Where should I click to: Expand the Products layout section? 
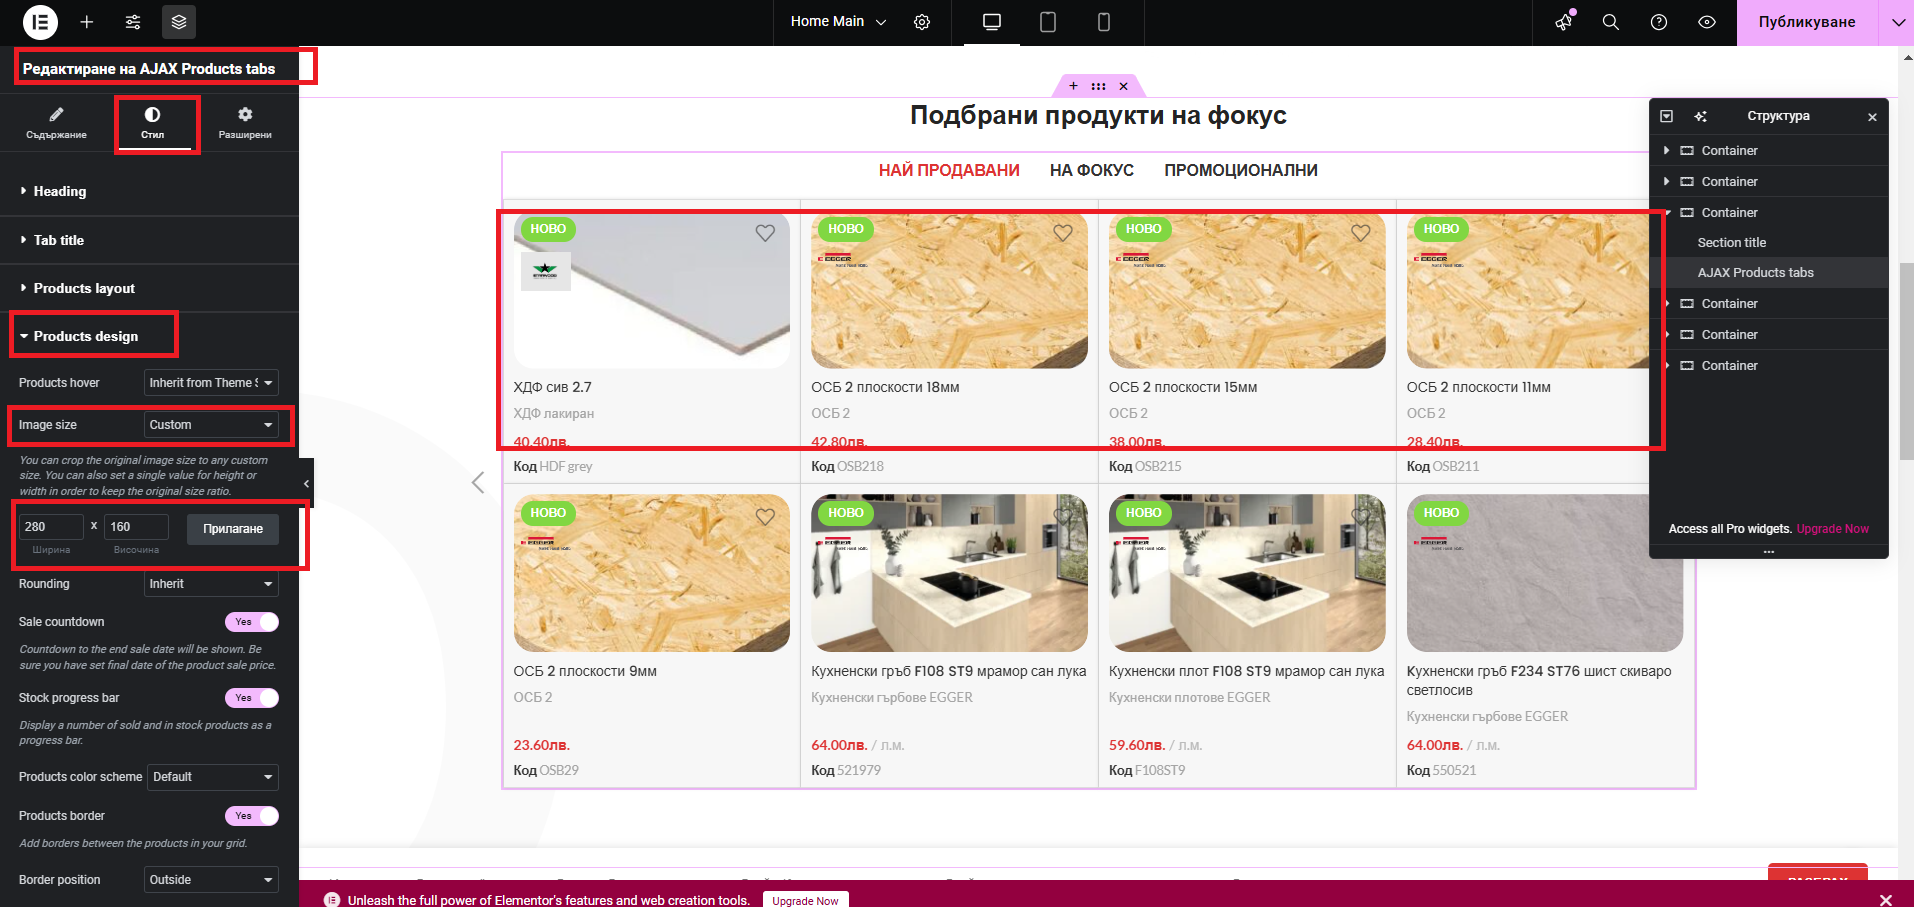coord(149,288)
